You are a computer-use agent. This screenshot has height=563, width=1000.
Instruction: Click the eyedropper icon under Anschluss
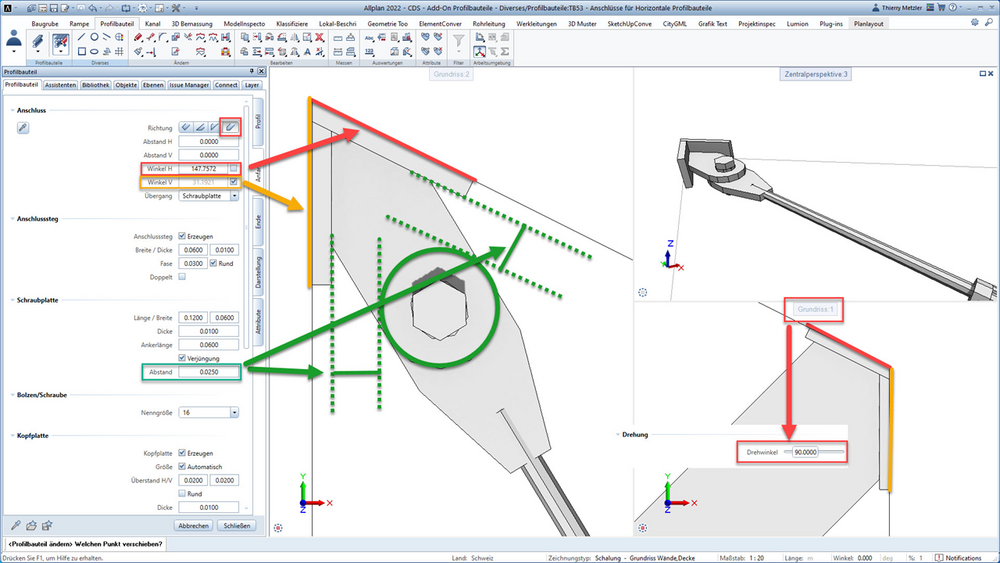[x=23, y=128]
